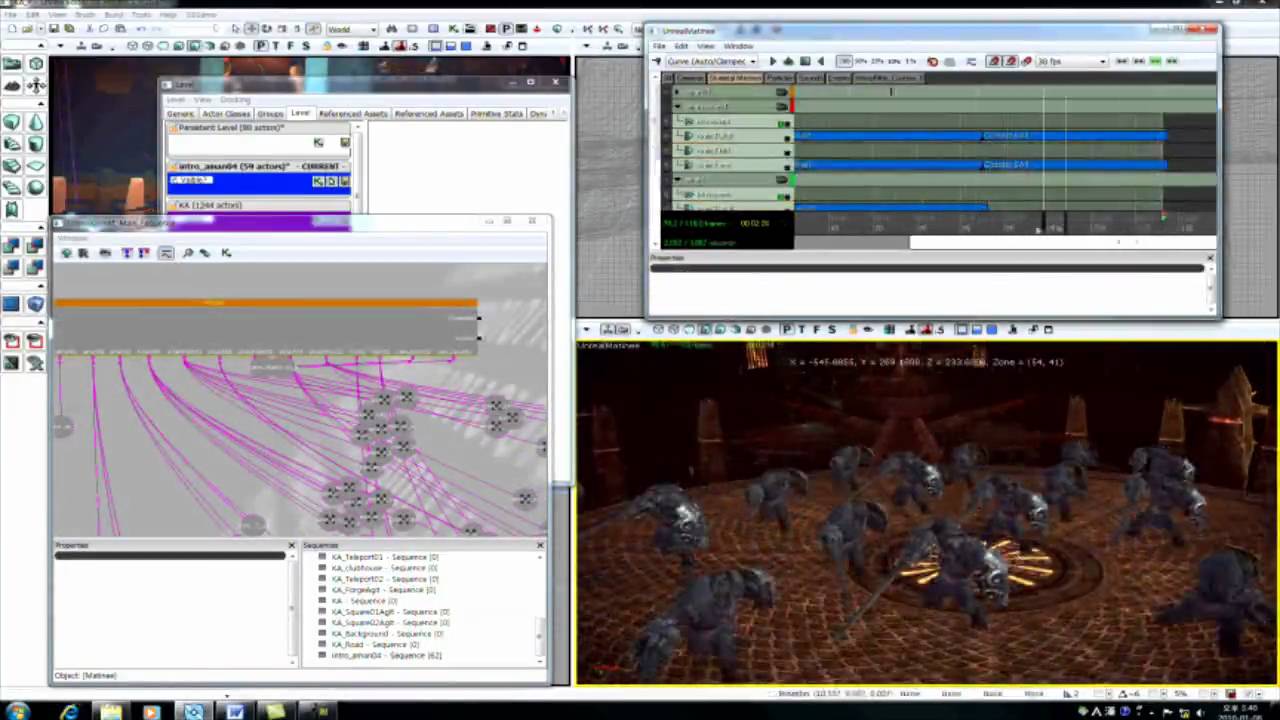Screen dimensions: 1280x720
Task: Open Brush menu in main editor
Action: [x=85, y=15]
